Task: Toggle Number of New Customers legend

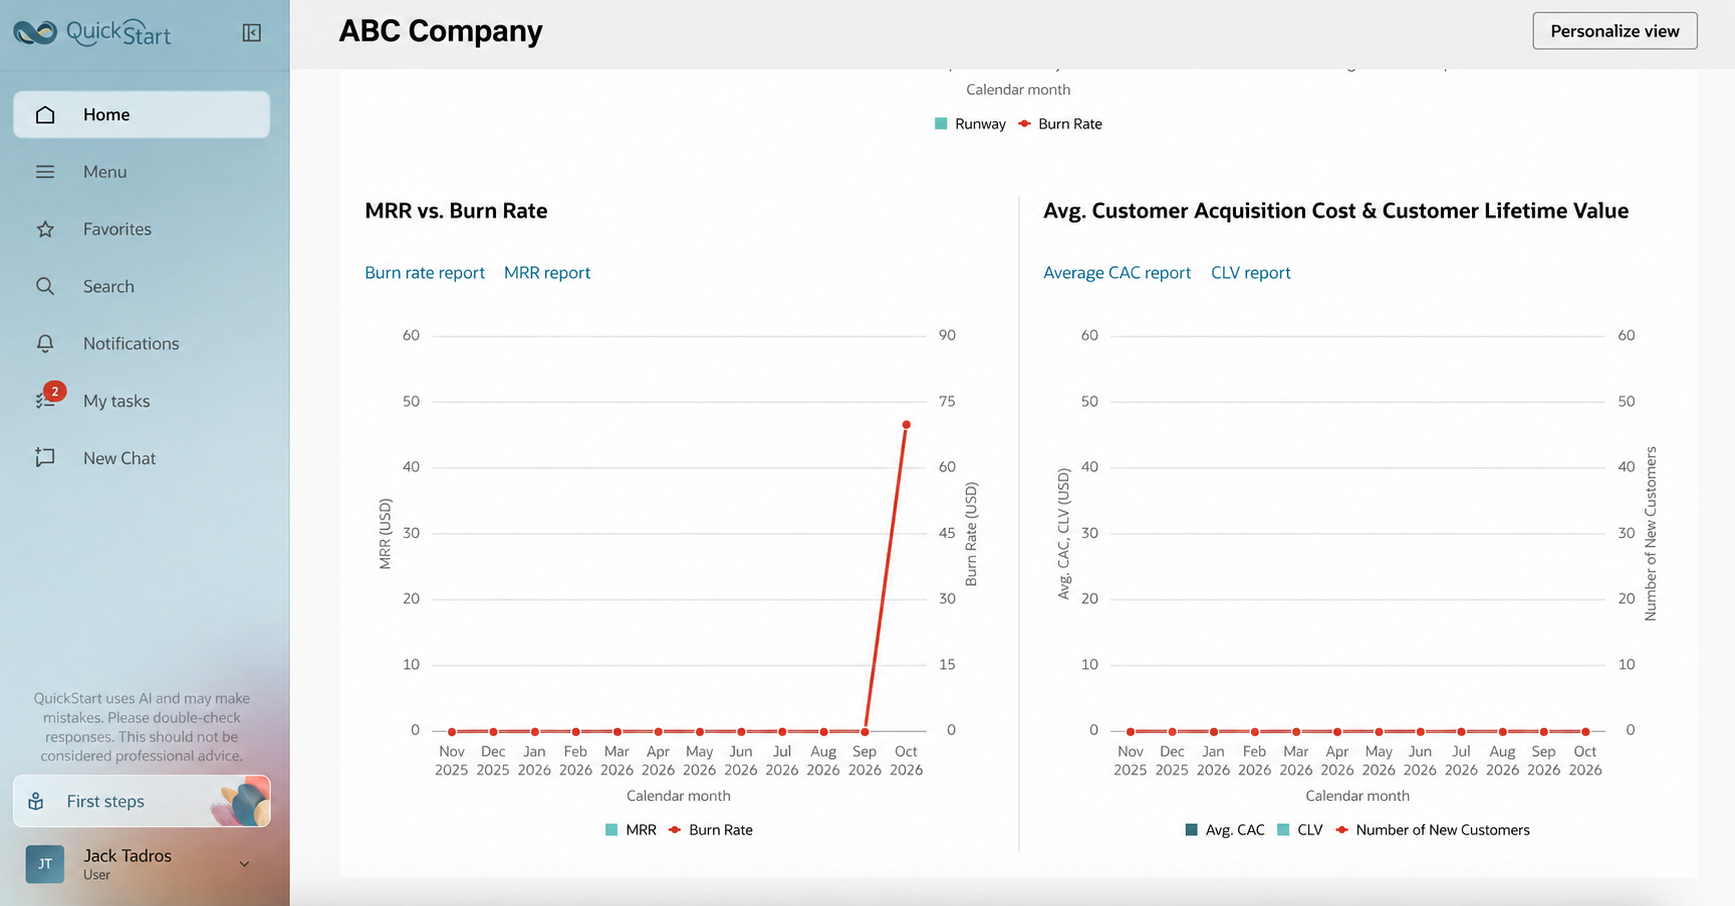Action: 1432,830
